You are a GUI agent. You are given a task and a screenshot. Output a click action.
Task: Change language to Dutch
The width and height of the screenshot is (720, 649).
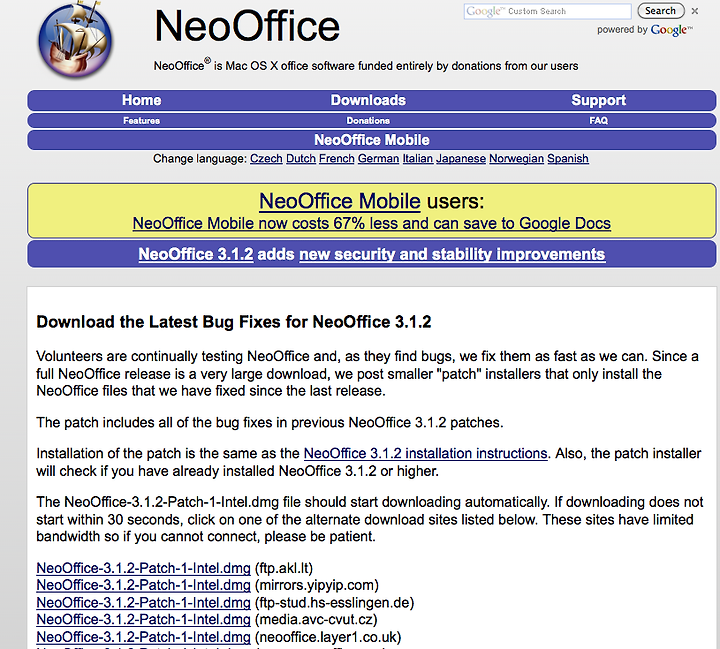[301, 158]
